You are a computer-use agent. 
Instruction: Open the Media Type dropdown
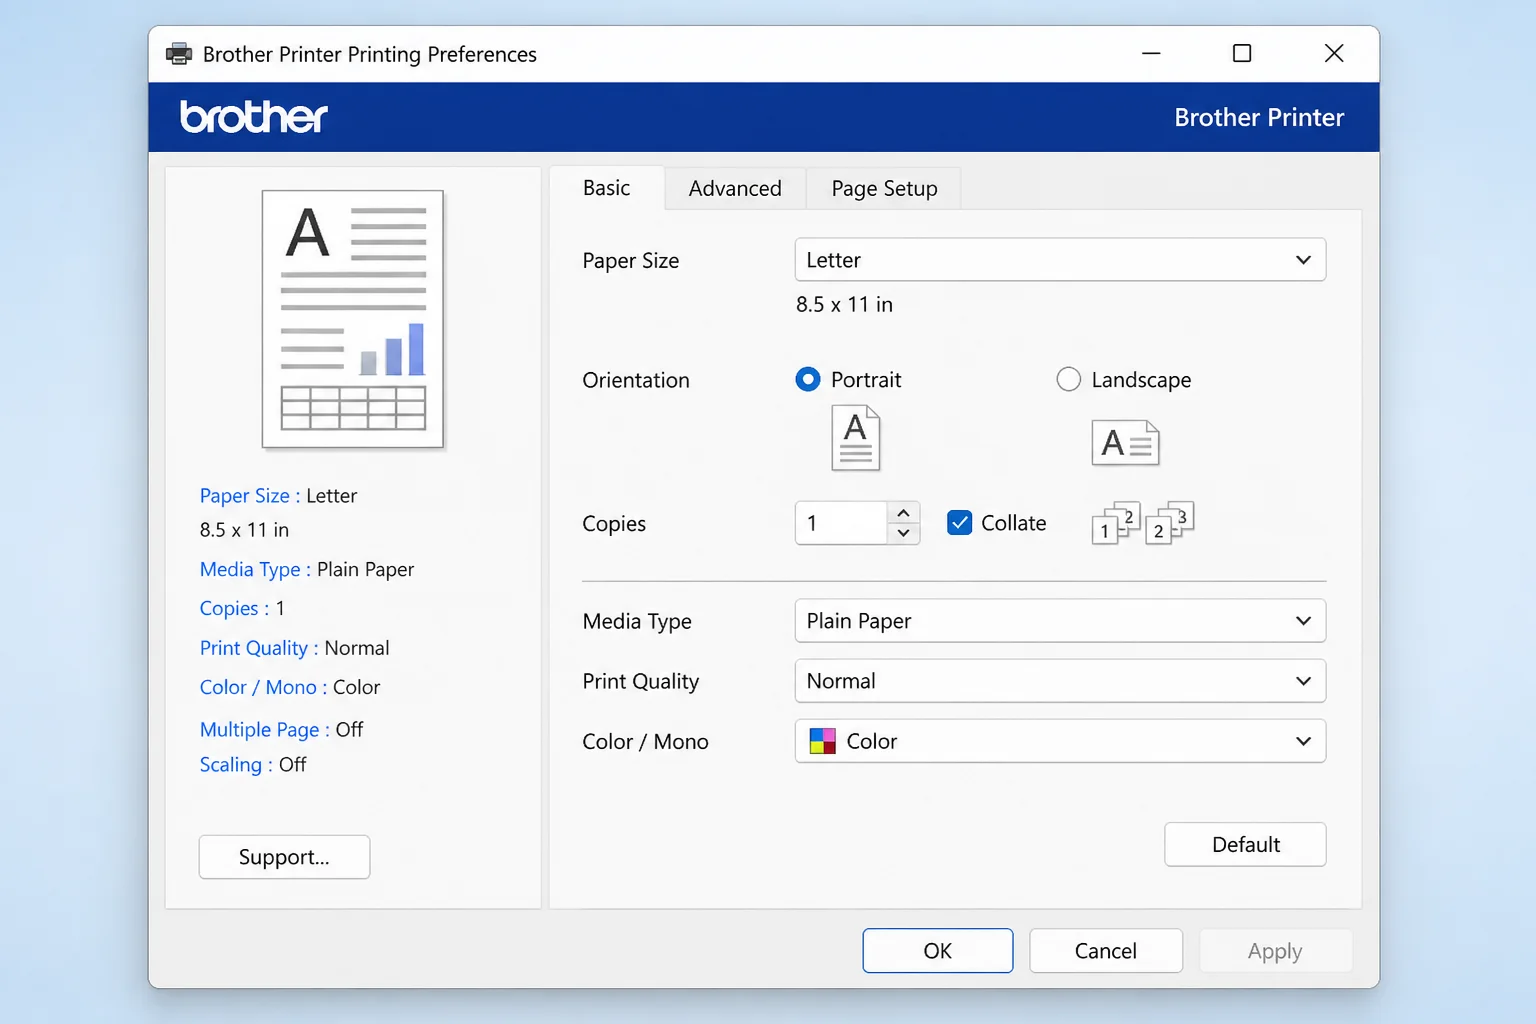1060,621
